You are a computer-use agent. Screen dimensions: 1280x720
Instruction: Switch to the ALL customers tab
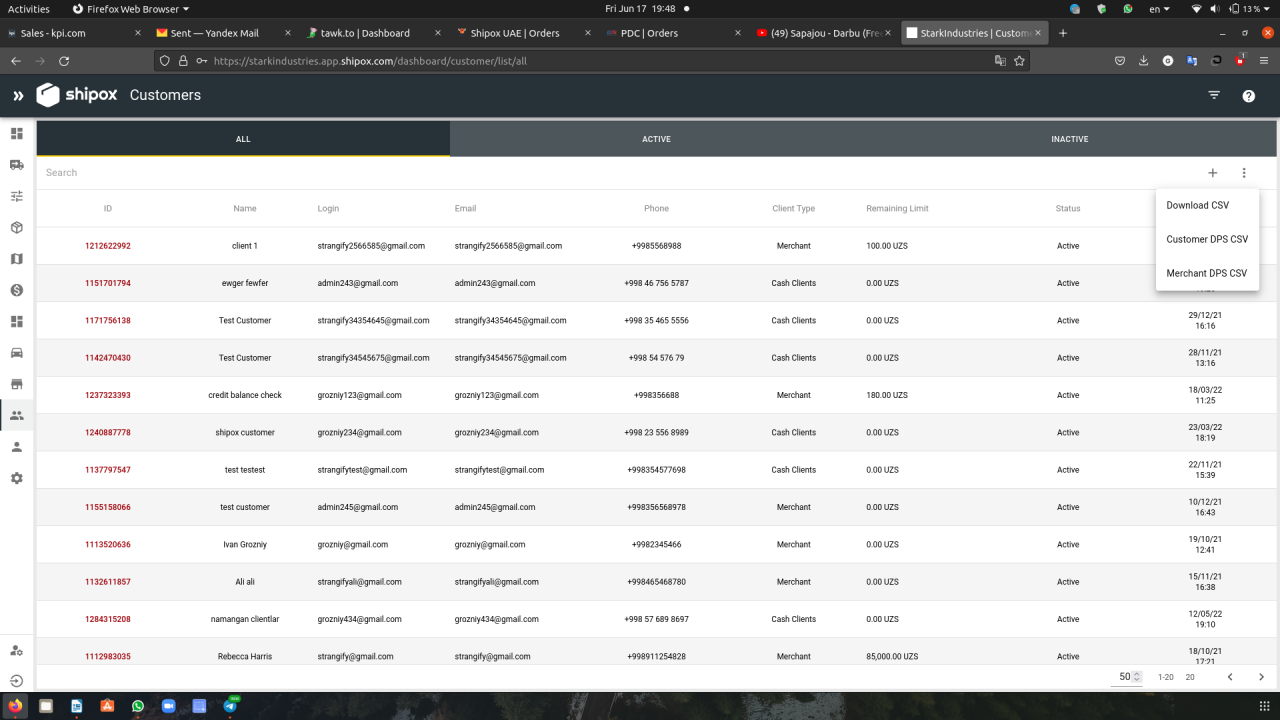point(243,139)
